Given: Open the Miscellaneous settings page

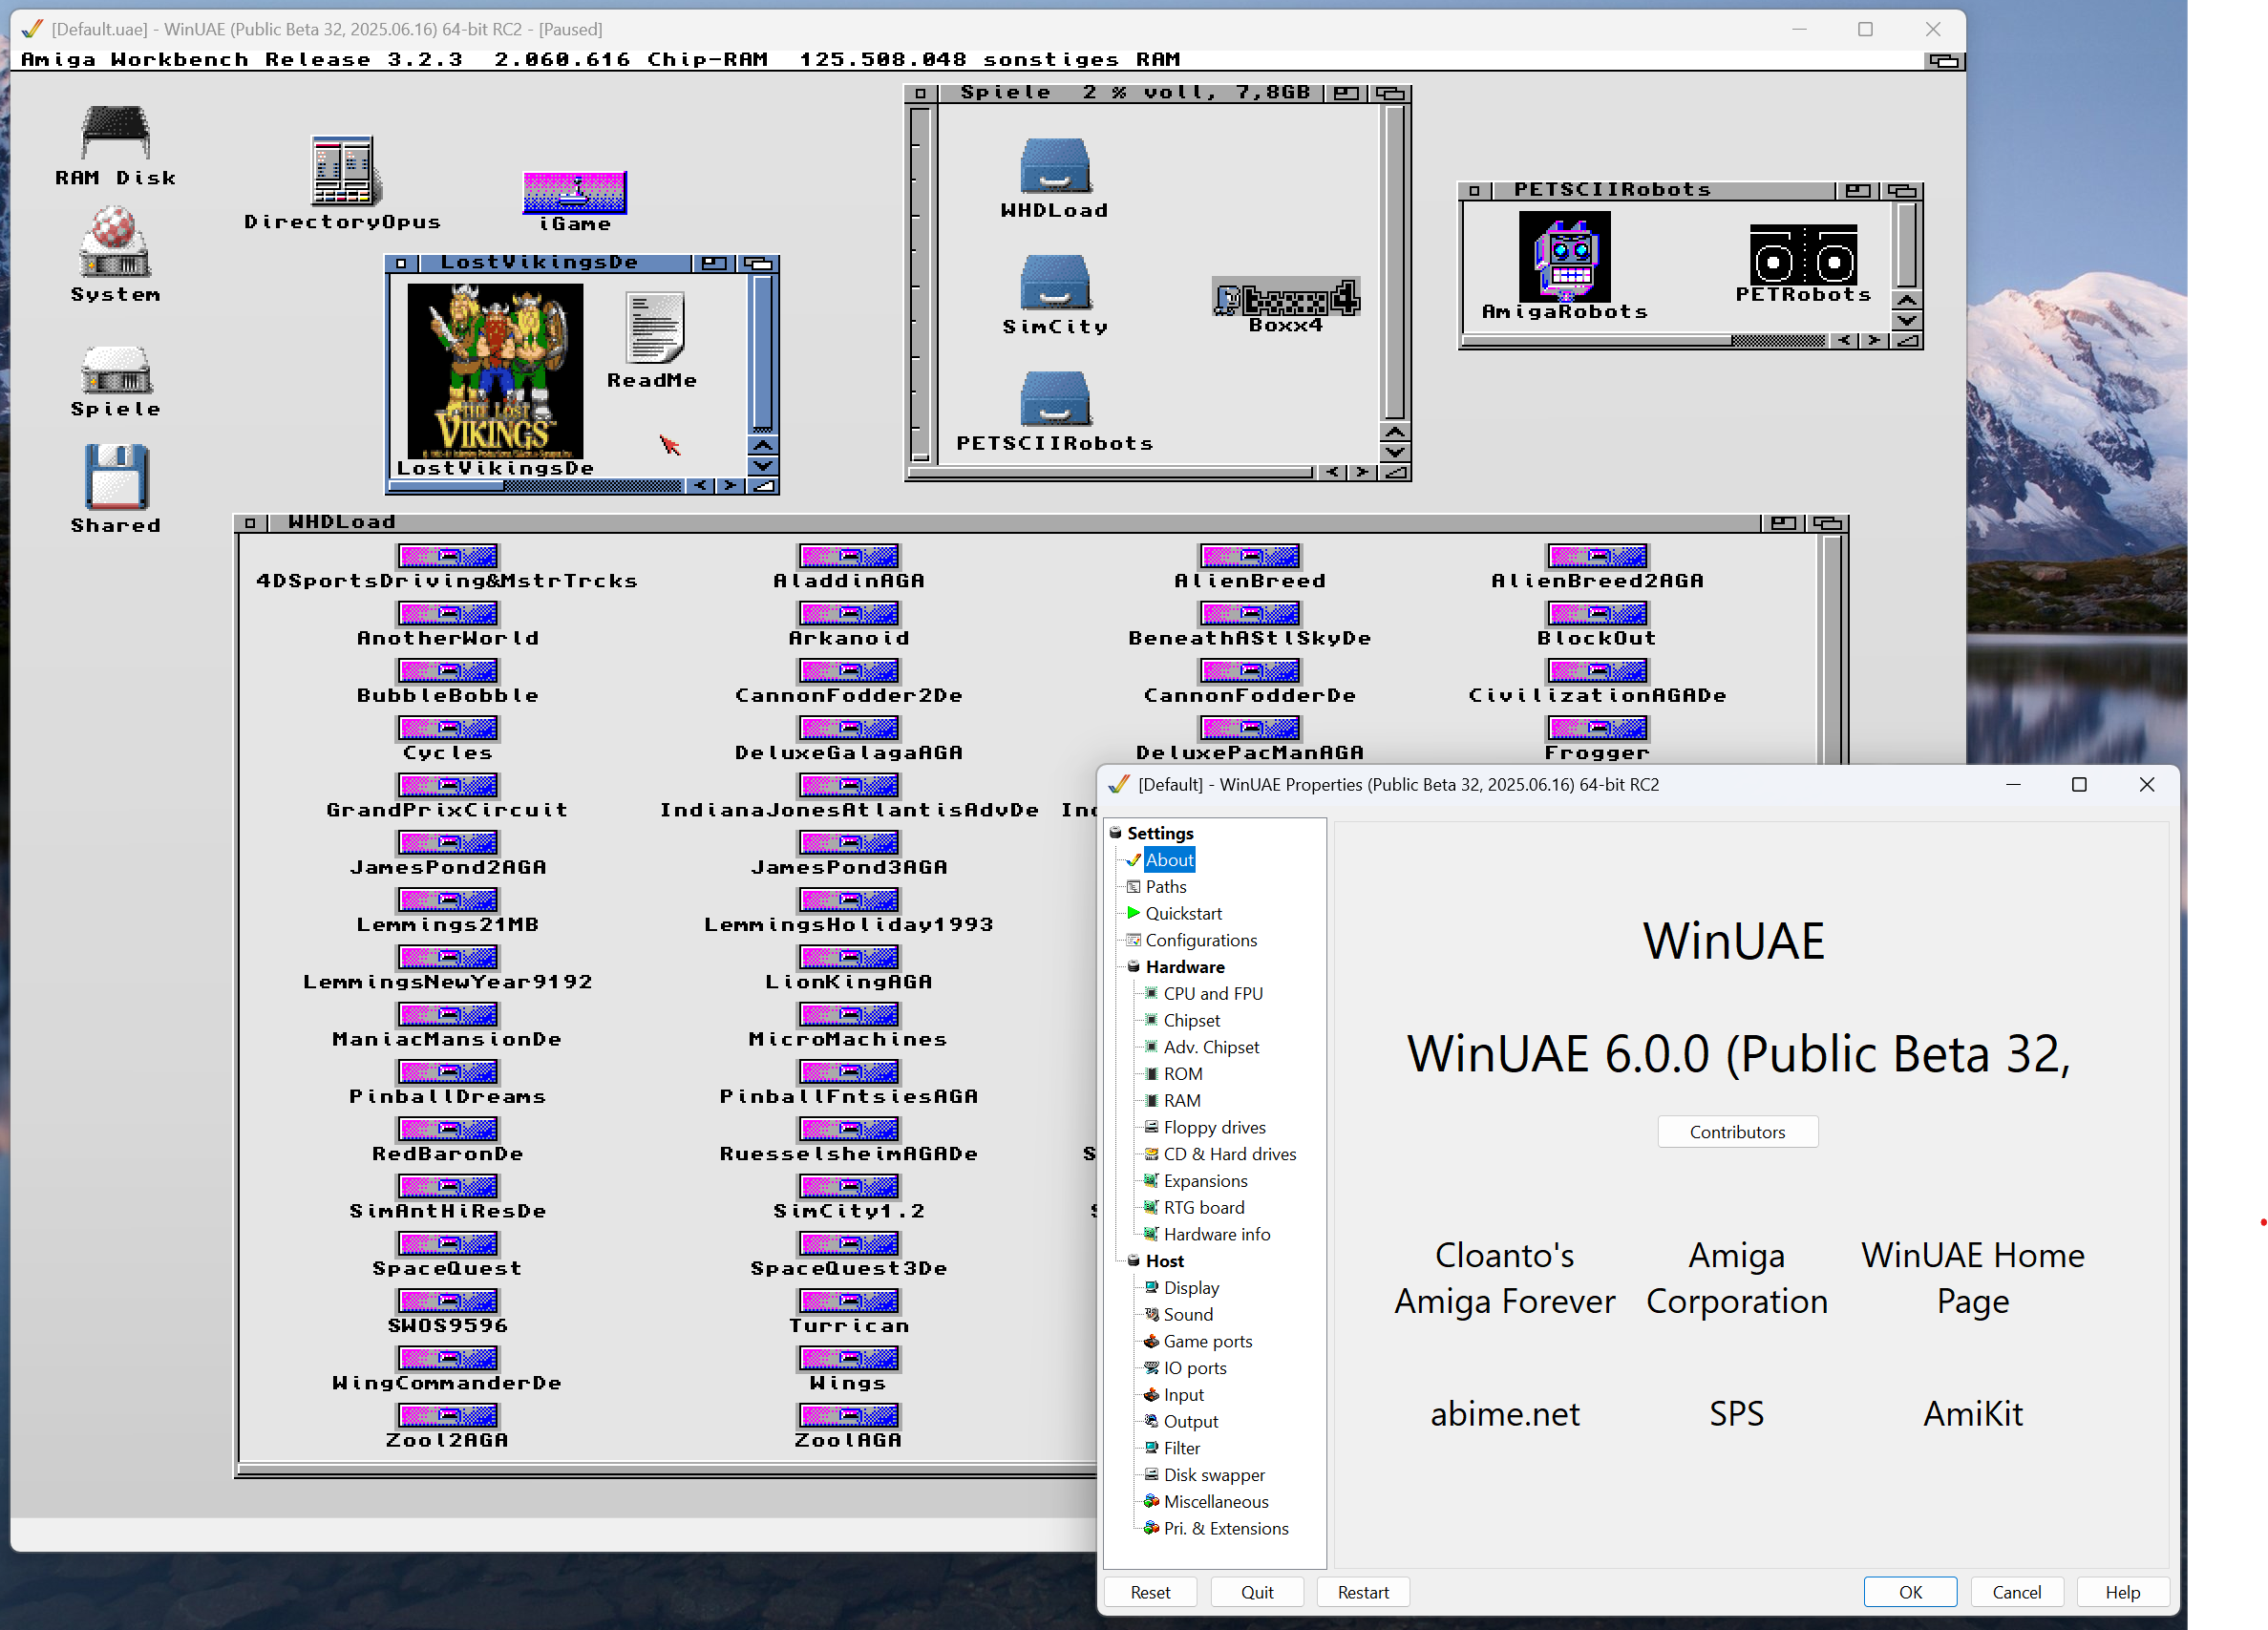Looking at the screenshot, I should [1215, 1502].
